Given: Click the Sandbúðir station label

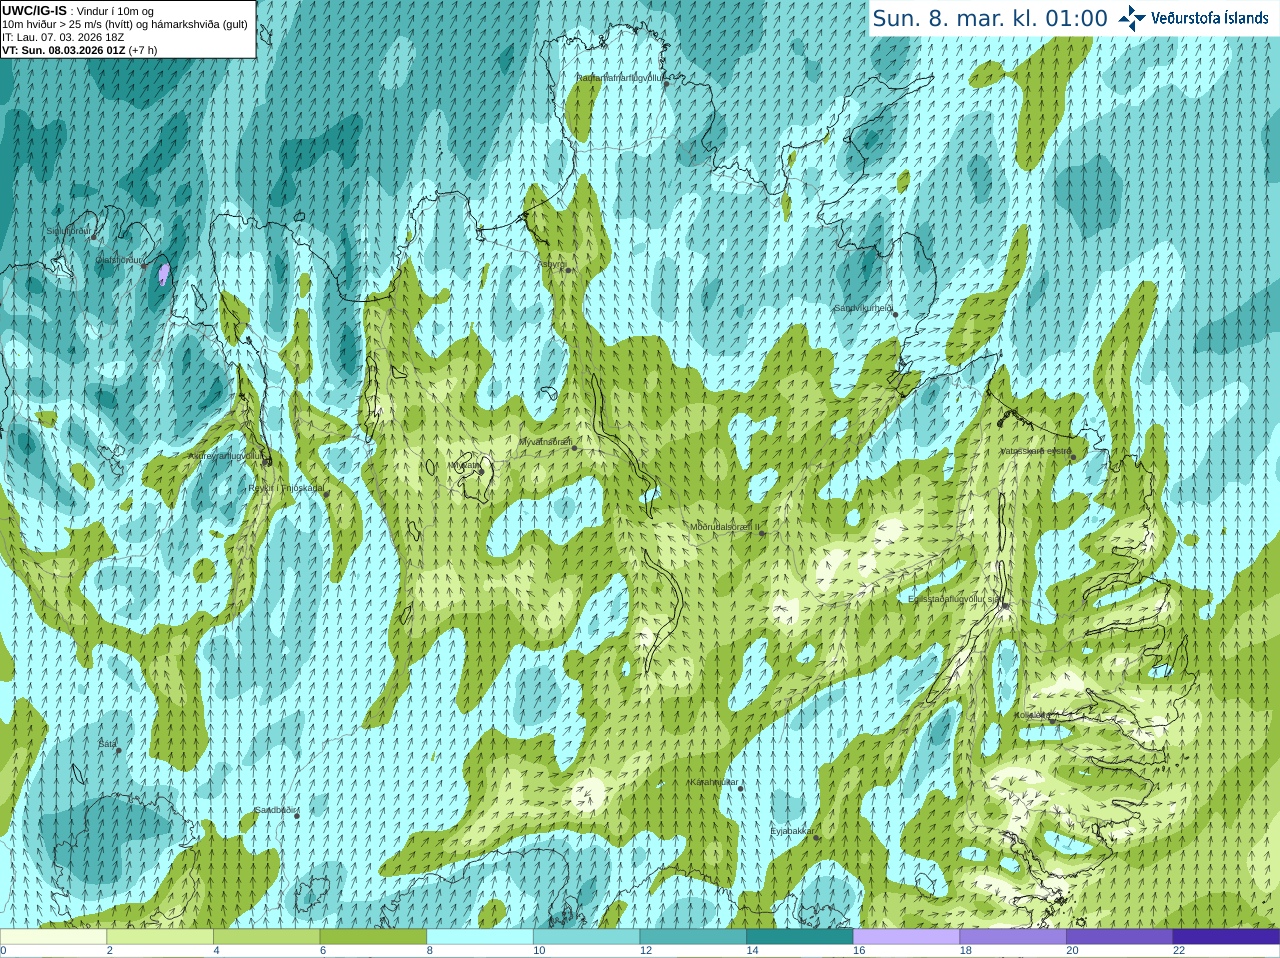Looking at the screenshot, I should 274,810.
